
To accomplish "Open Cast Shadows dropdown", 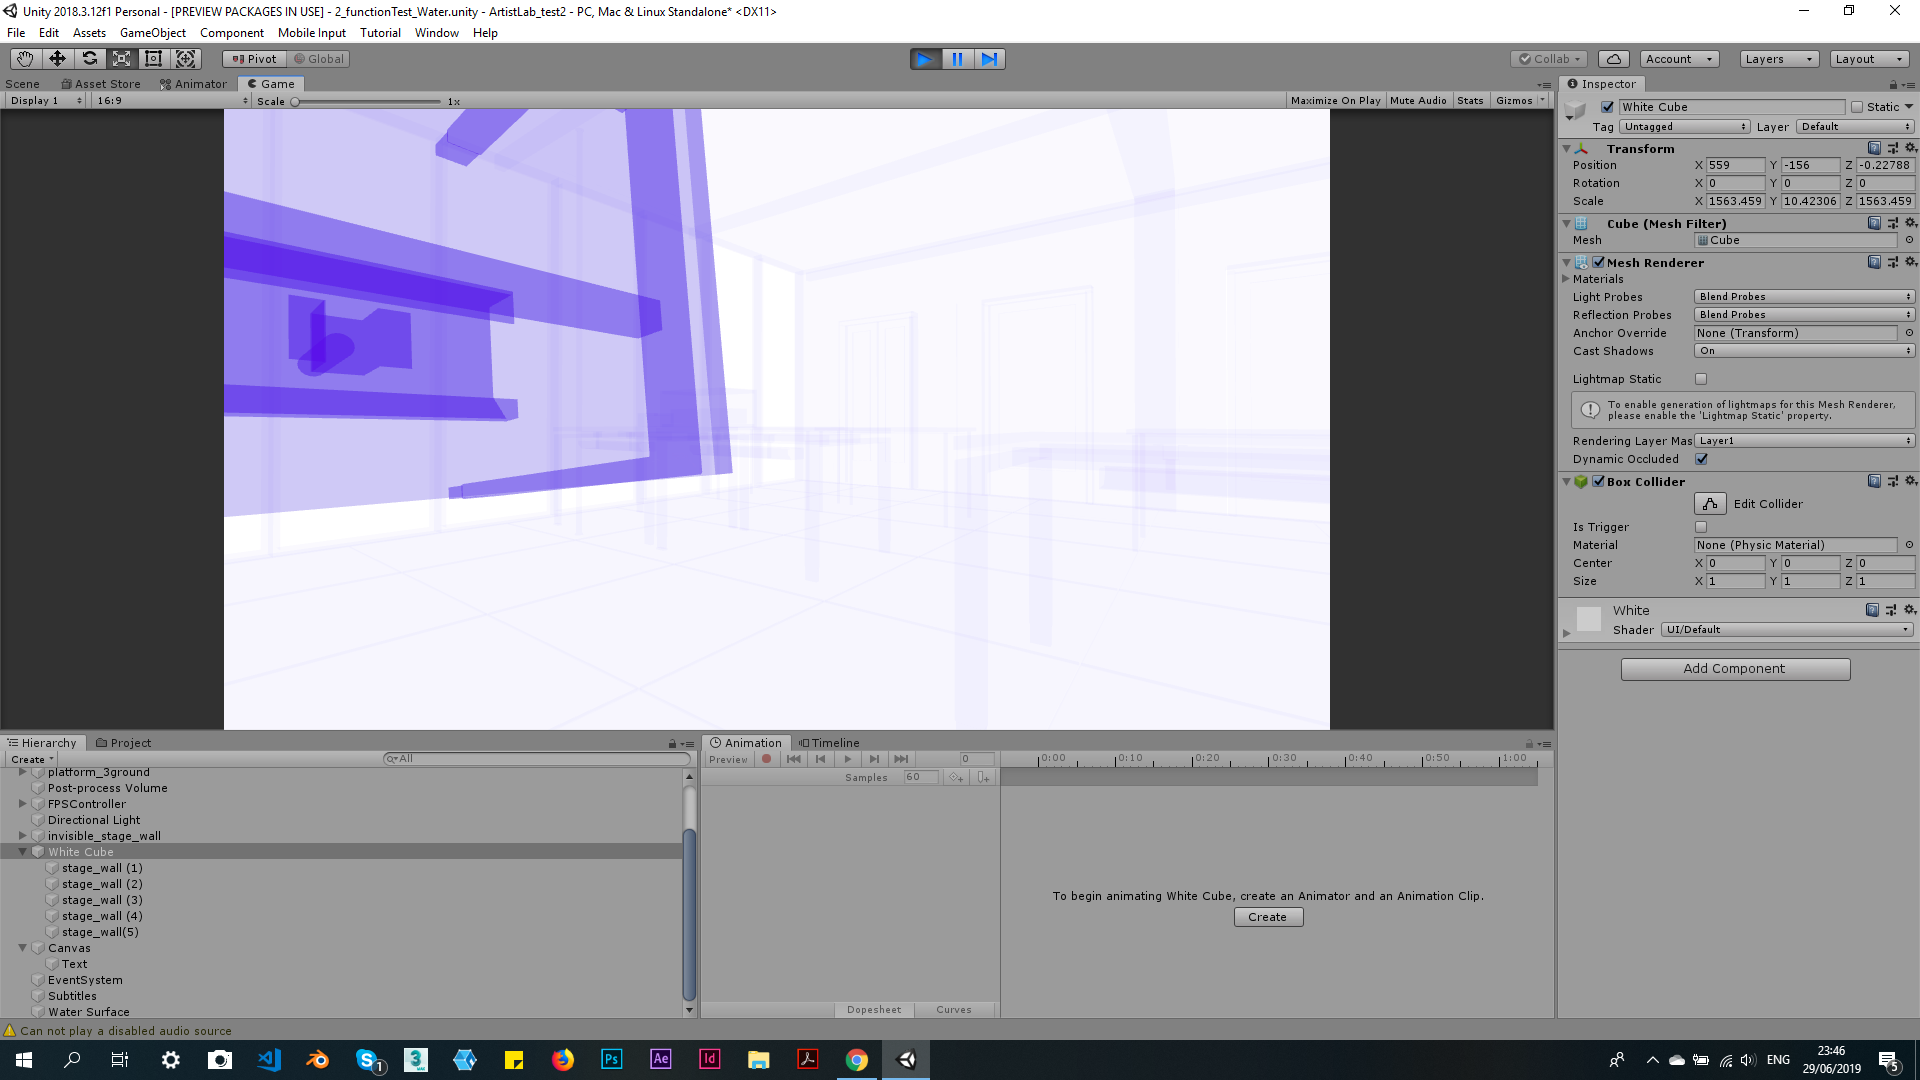I will coord(1804,351).
